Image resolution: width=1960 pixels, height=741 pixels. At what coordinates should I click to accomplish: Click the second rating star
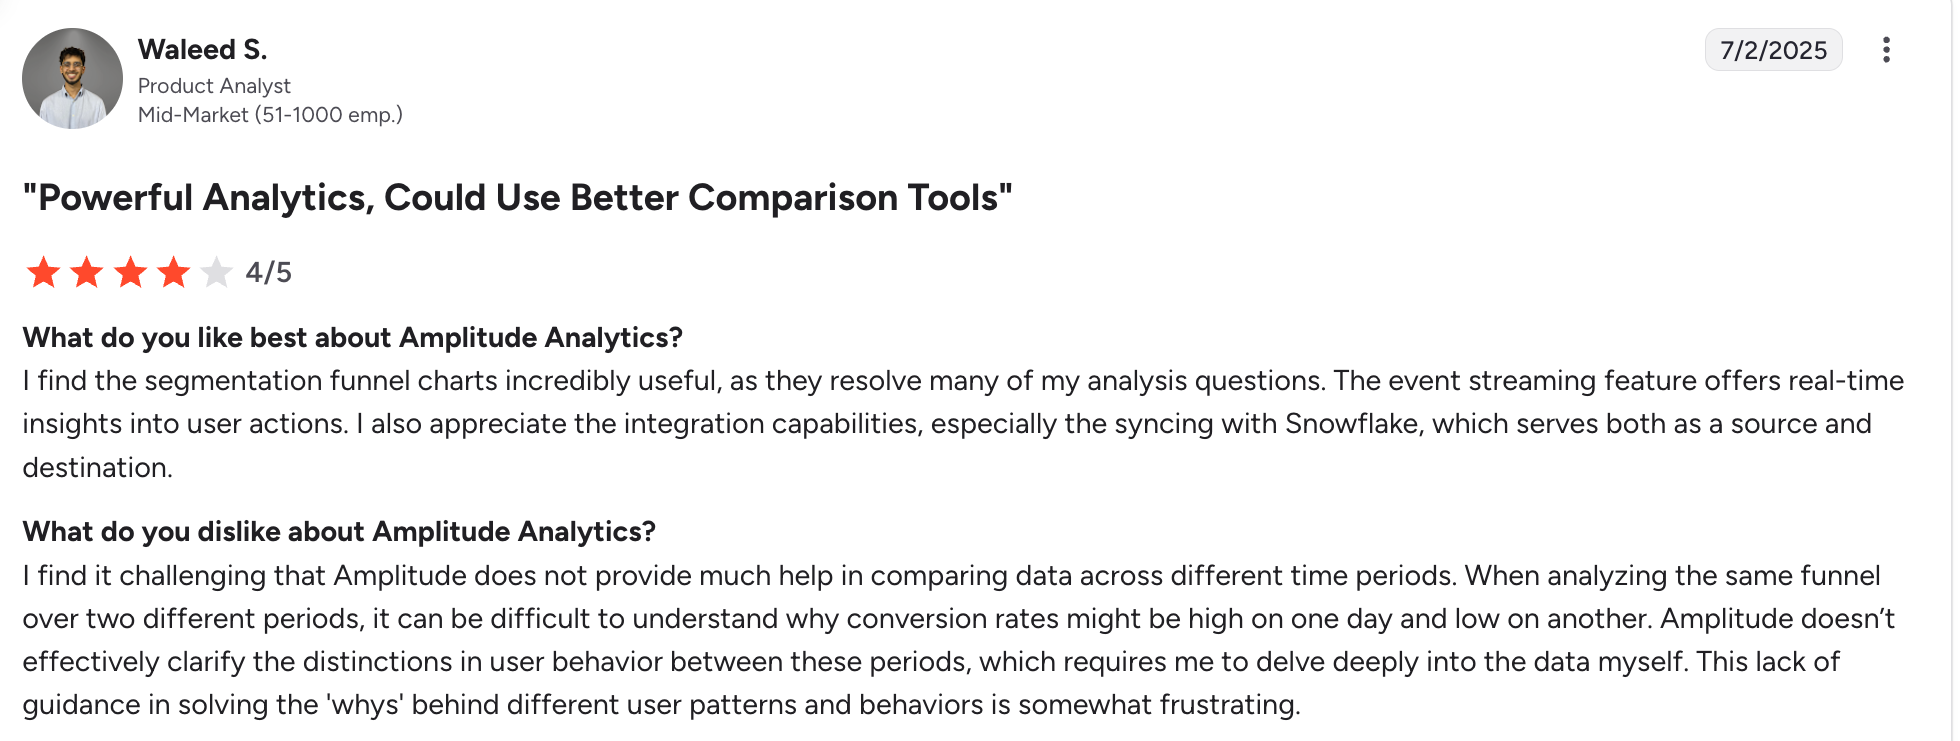(x=87, y=272)
